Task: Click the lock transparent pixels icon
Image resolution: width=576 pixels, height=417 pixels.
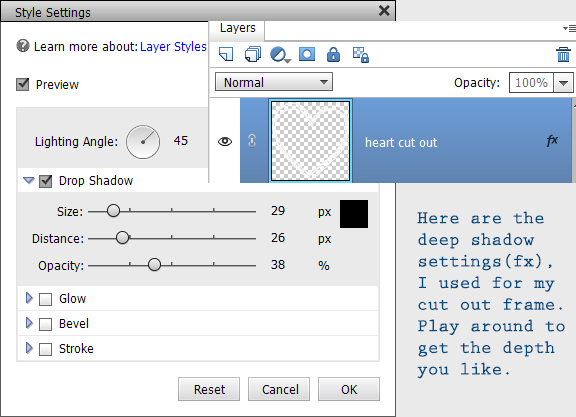Action: pyautogui.click(x=361, y=55)
